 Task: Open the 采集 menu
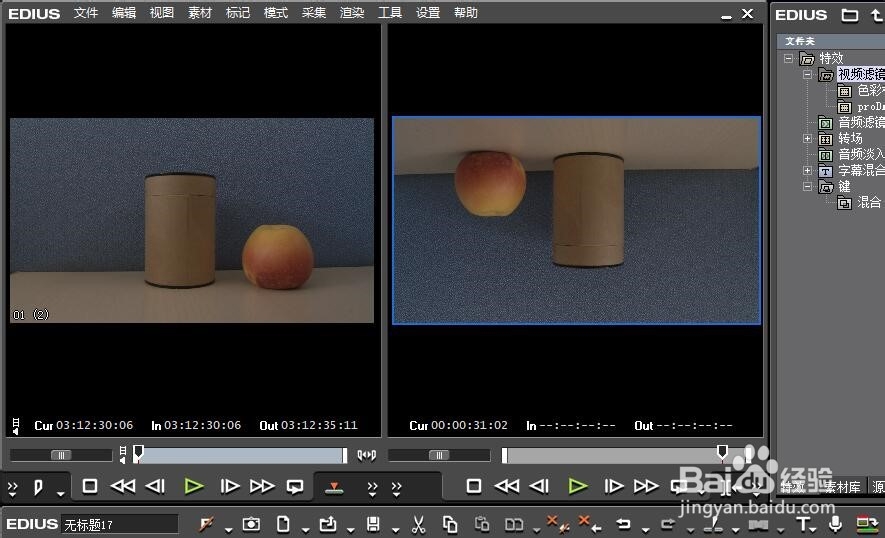click(314, 12)
